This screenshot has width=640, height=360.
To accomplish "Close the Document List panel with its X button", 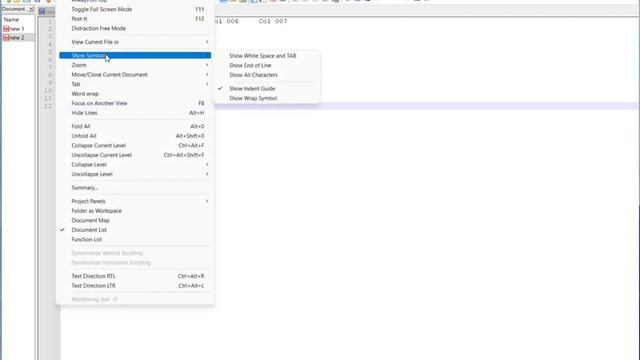I will [31, 9].
